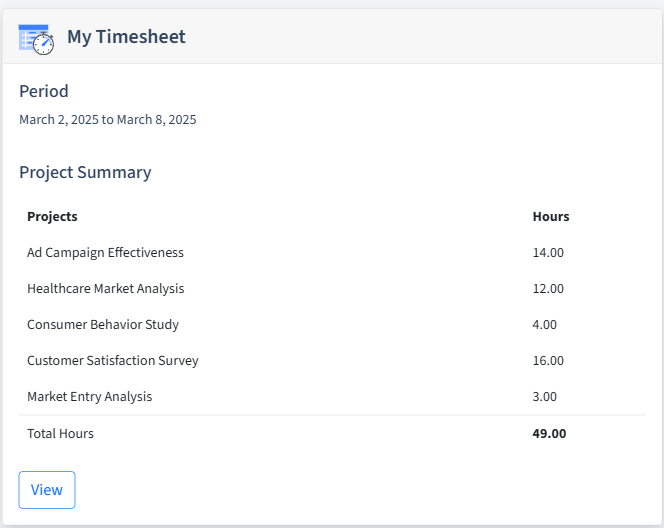Select Consumer Behavior Study project

tap(103, 325)
